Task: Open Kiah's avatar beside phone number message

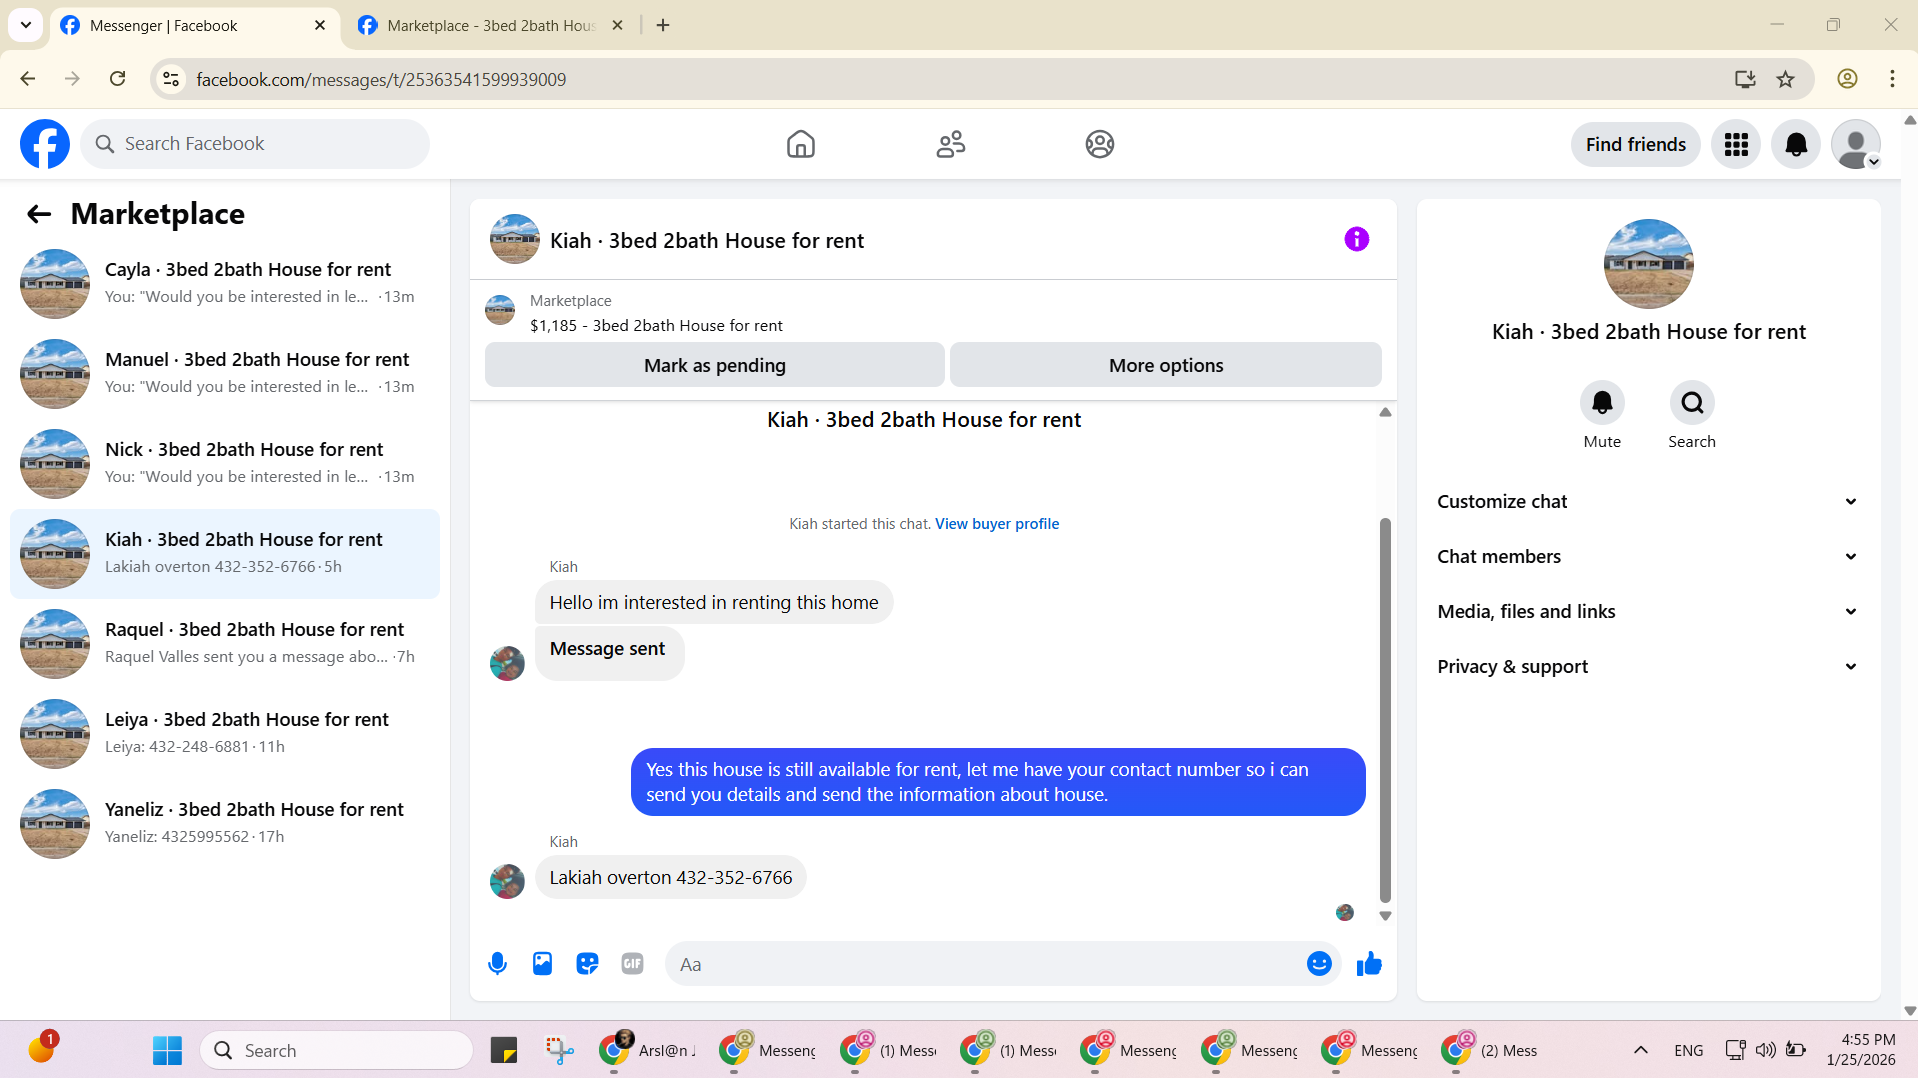Action: [x=507, y=881]
